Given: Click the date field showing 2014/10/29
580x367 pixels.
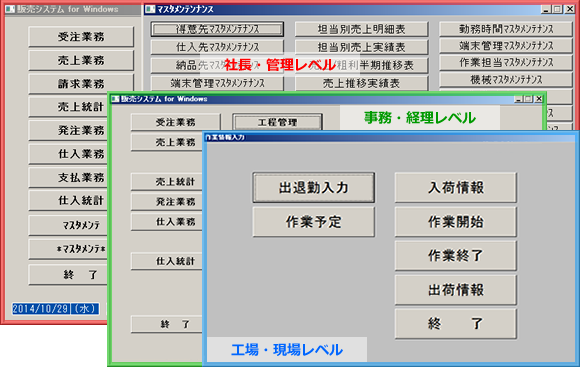Looking at the screenshot, I should 40,309.
